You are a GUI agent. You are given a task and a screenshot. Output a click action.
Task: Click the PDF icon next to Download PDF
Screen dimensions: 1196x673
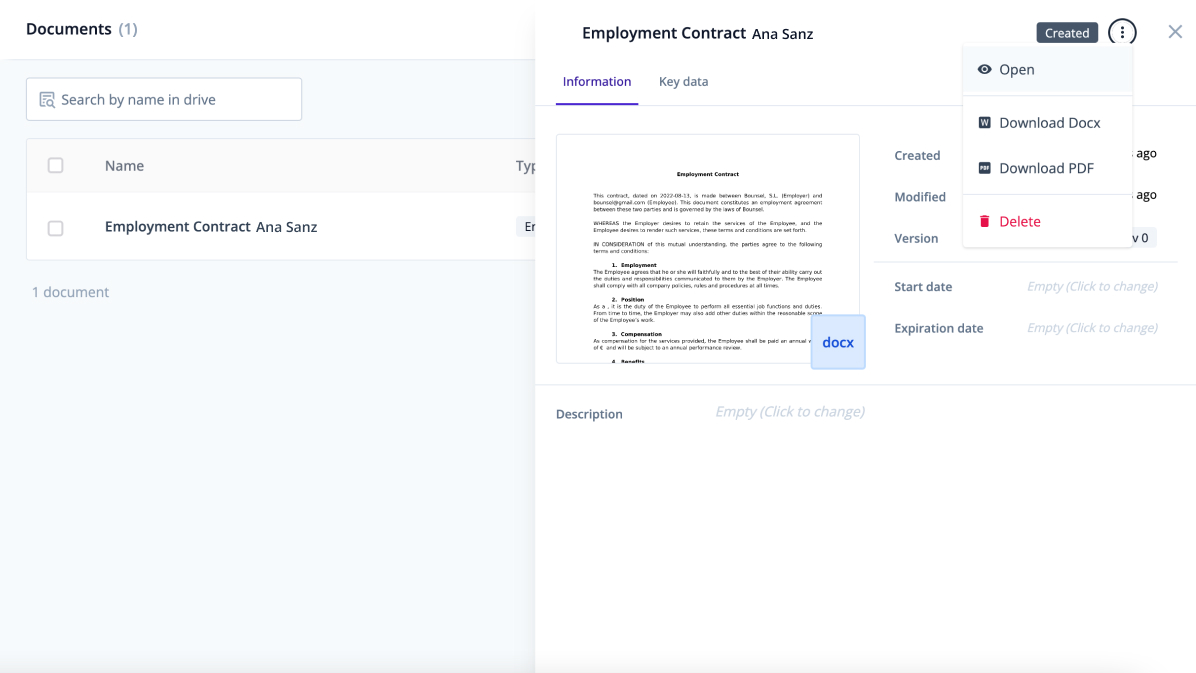pos(985,168)
